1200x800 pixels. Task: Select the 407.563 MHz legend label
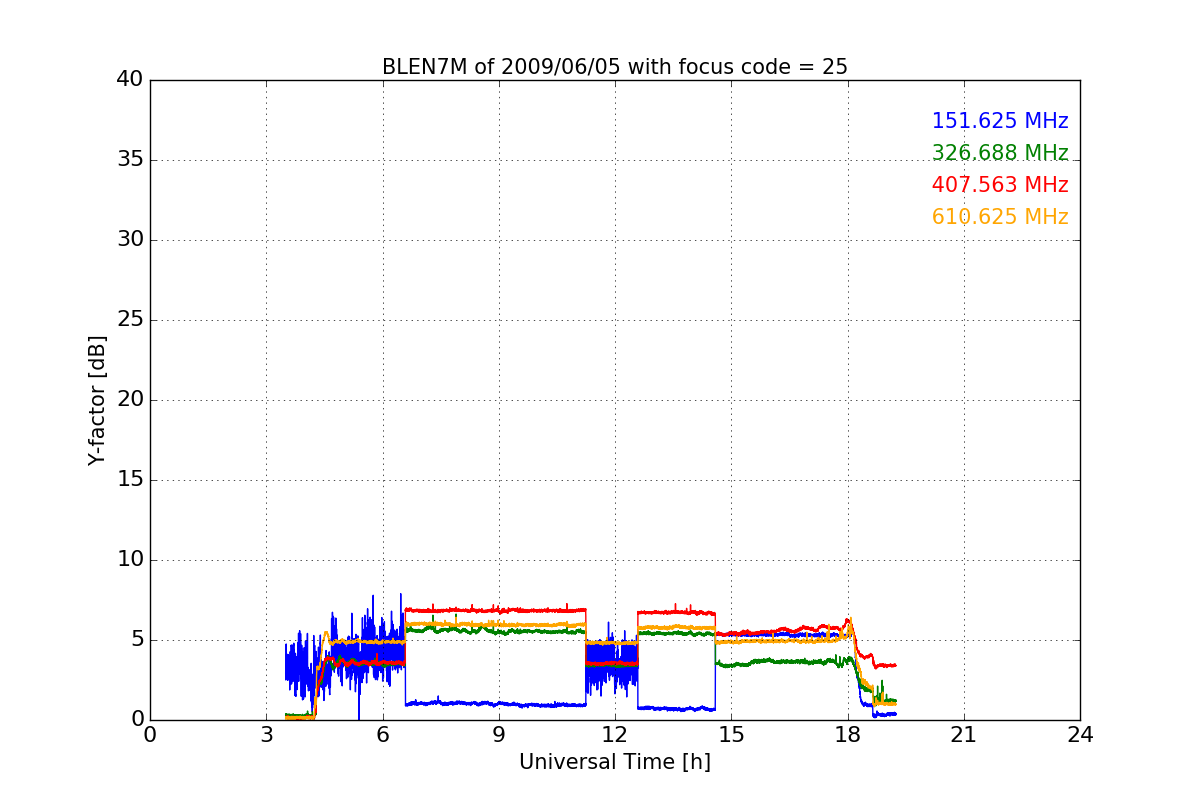click(1000, 185)
